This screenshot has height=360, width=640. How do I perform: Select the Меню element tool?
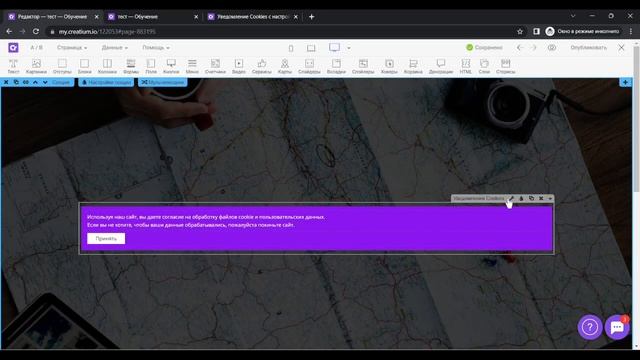tap(192, 66)
